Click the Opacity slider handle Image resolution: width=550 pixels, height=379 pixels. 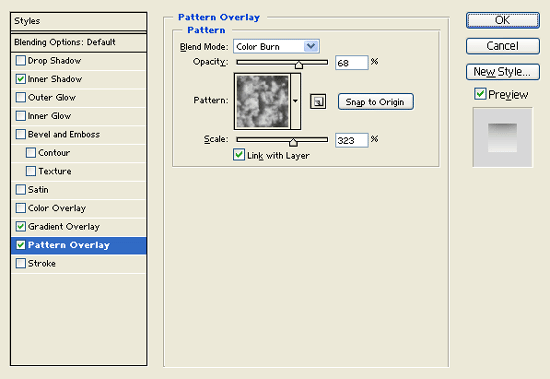pos(299,65)
